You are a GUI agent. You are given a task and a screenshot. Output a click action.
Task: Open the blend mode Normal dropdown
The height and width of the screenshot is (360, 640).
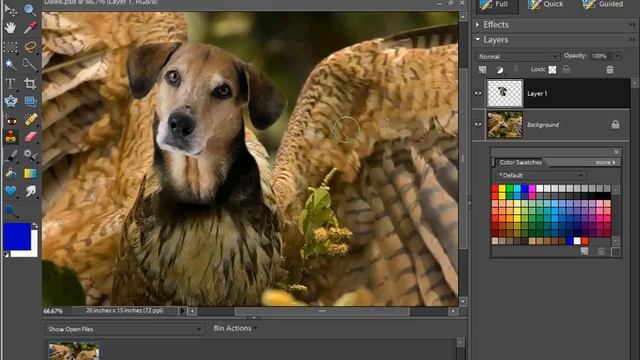[517, 56]
